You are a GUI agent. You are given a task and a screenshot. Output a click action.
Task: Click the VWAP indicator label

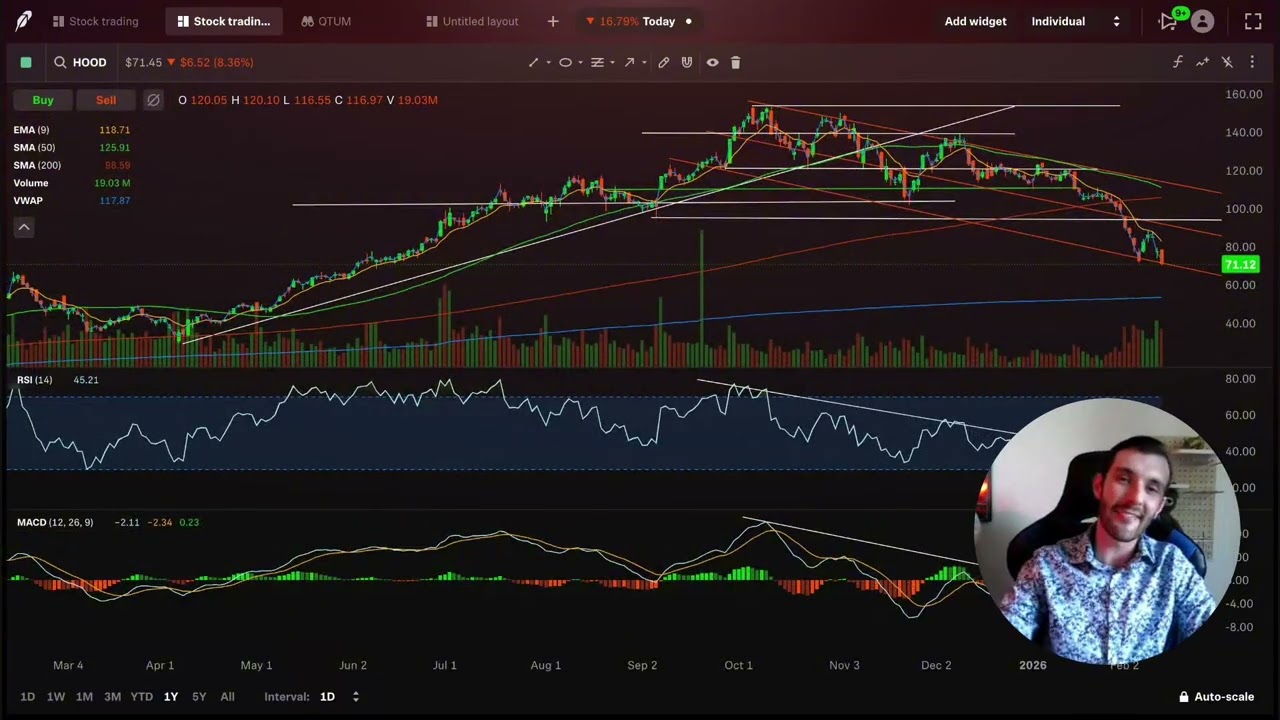coord(28,201)
